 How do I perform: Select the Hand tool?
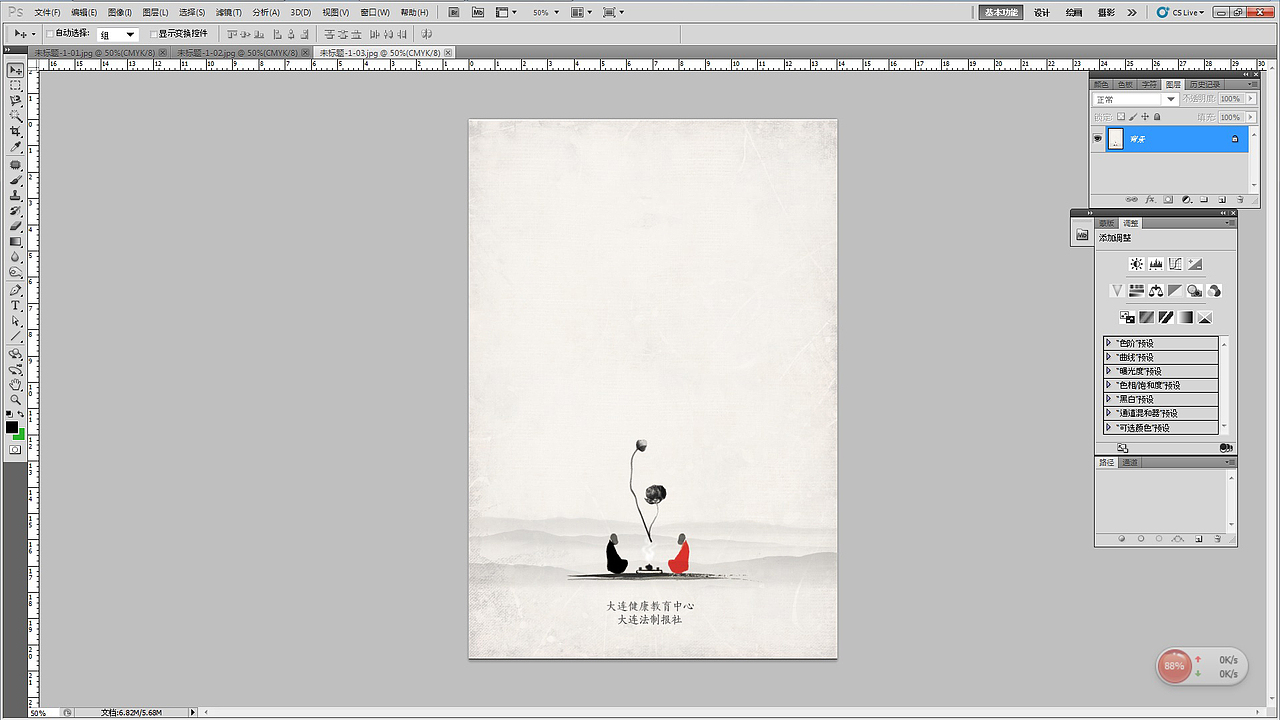click(15, 384)
